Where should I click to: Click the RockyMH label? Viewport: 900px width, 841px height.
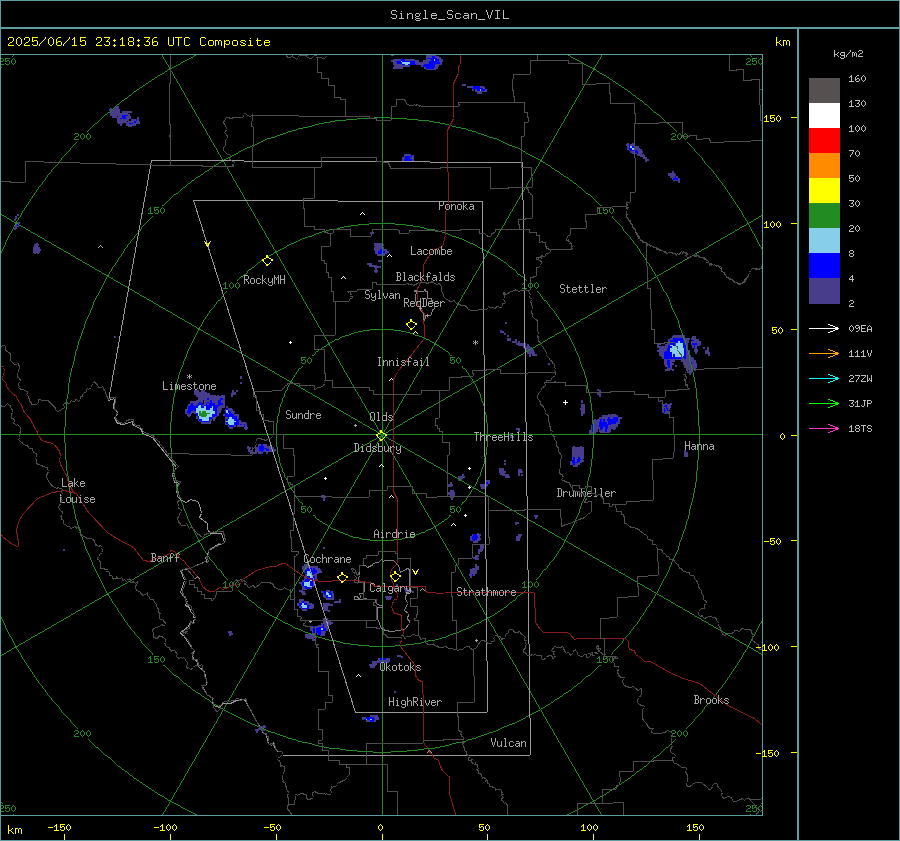coord(264,280)
